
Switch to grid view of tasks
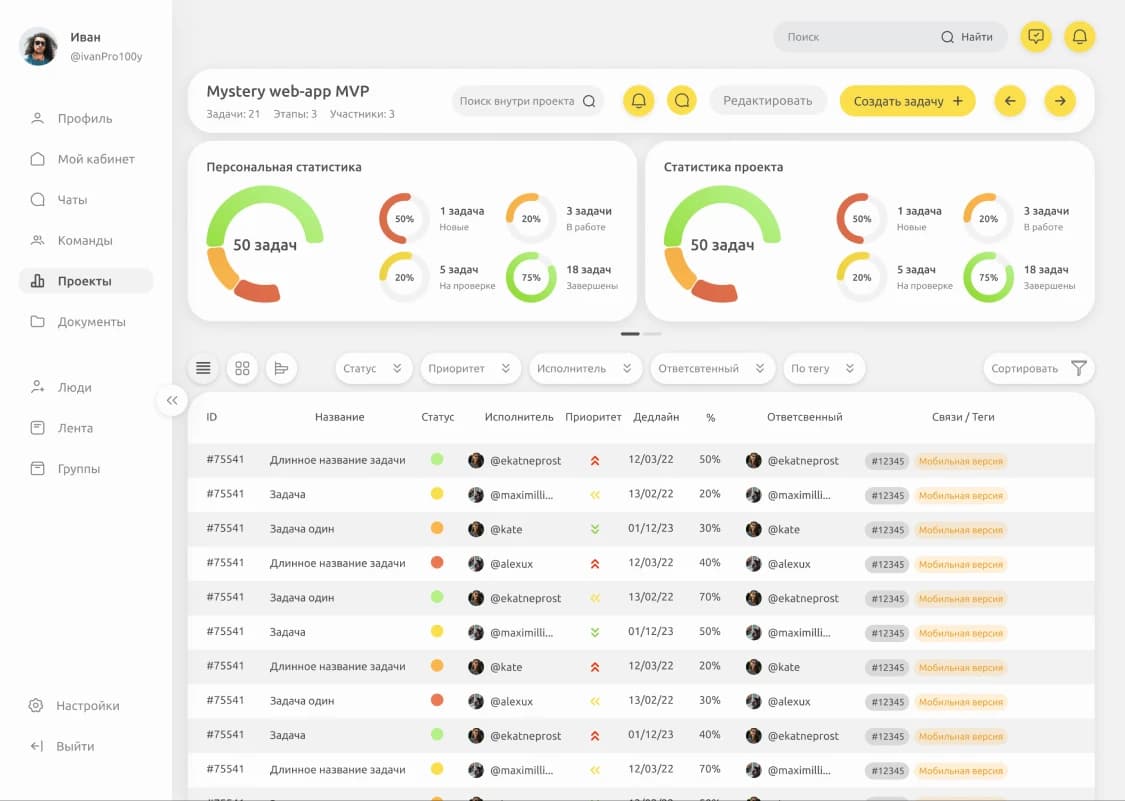[x=242, y=368]
